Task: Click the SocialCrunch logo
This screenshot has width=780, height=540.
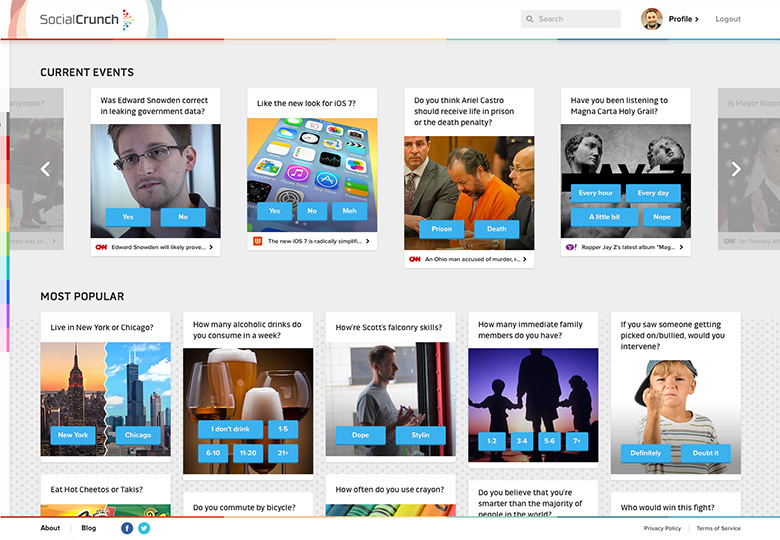Action: pyautogui.click(x=87, y=20)
